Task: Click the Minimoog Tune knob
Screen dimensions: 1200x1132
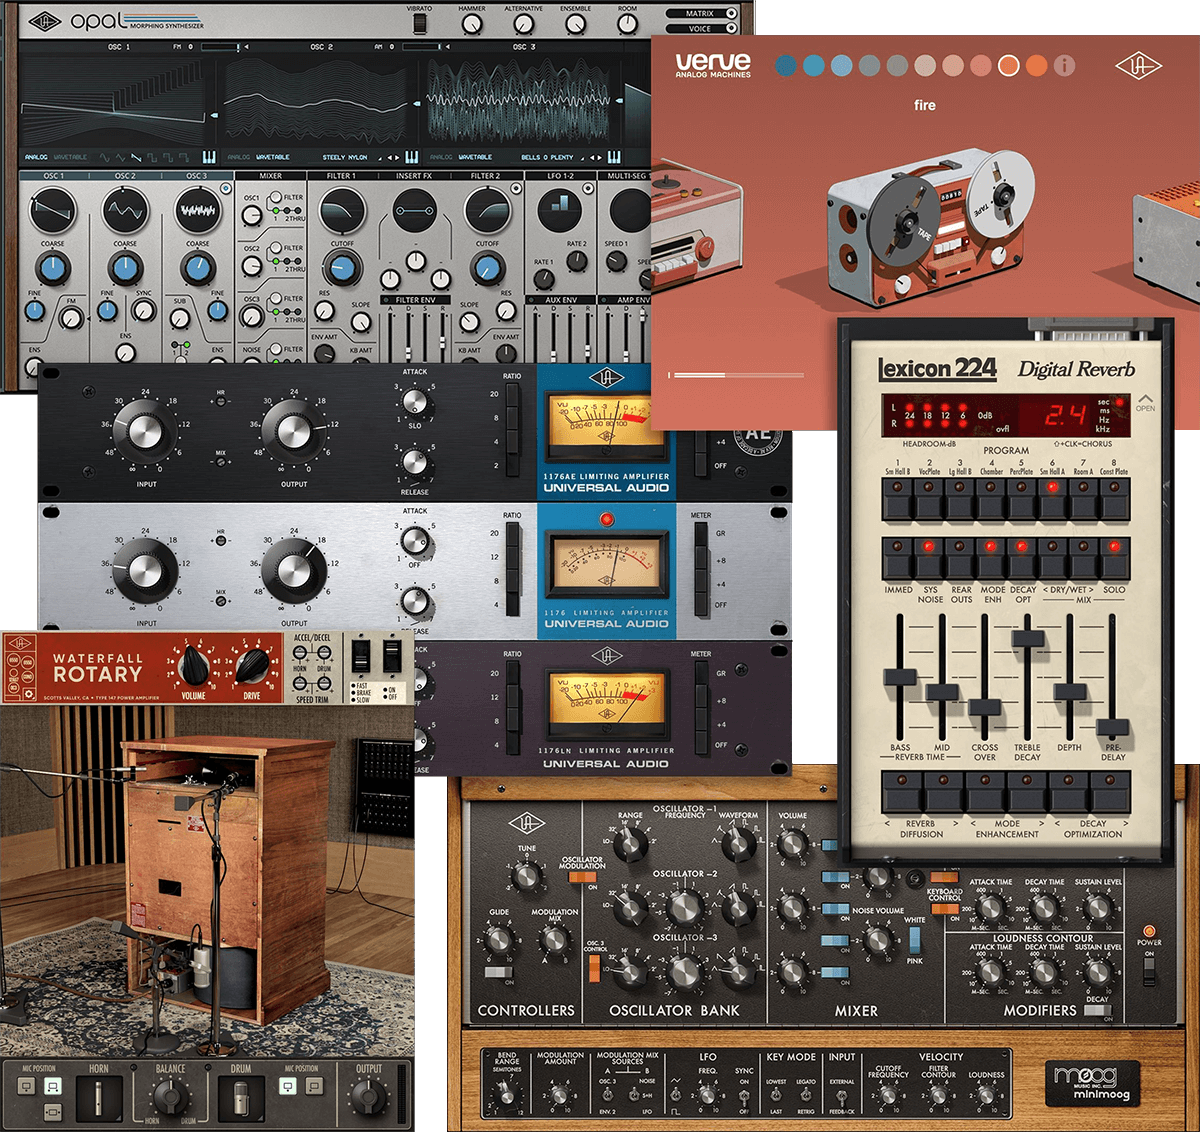Action: tap(527, 877)
